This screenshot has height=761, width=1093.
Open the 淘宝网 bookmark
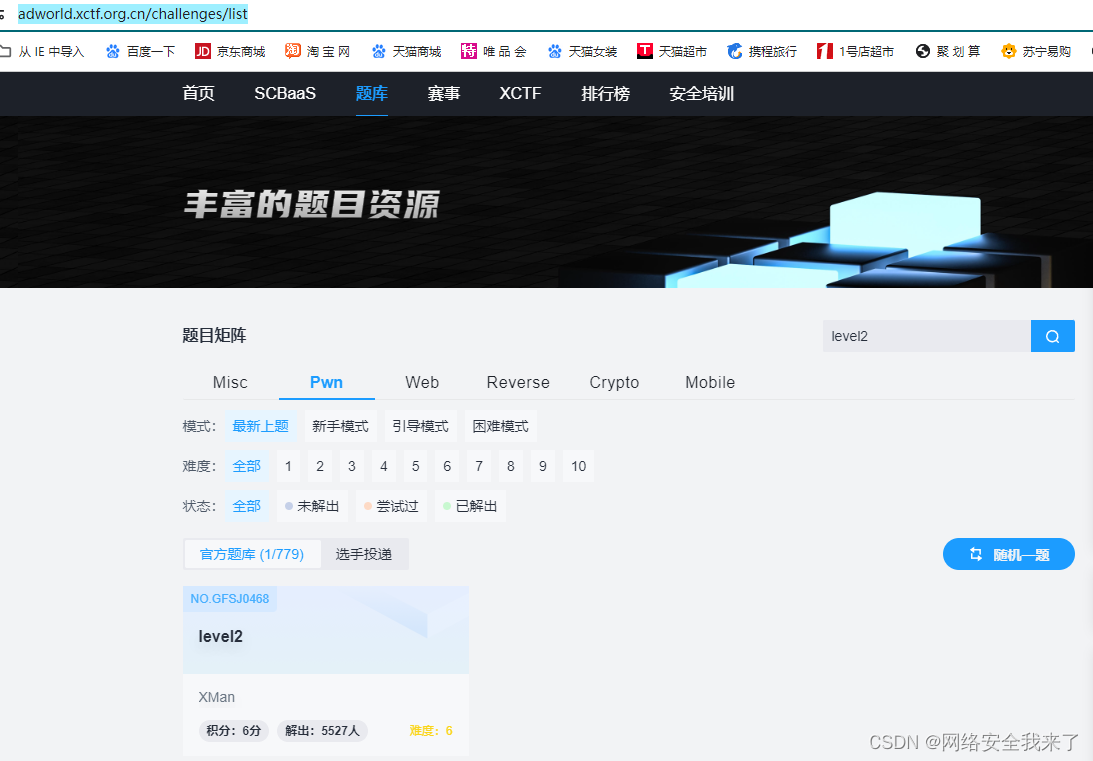click(317, 52)
